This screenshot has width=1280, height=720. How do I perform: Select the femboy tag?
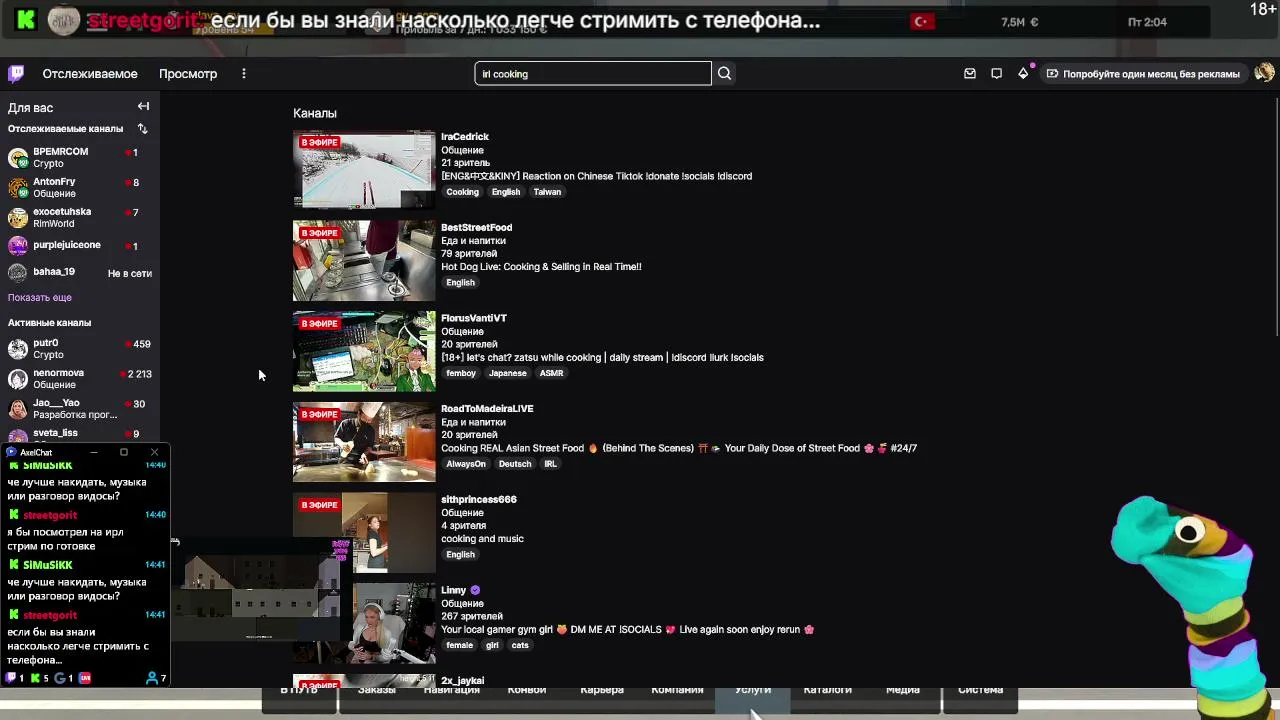click(x=461, y=373)
